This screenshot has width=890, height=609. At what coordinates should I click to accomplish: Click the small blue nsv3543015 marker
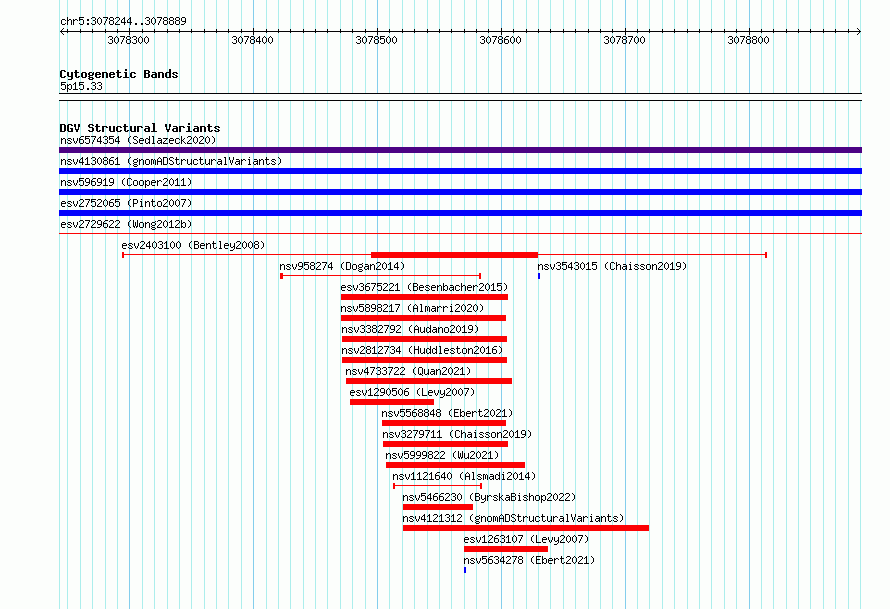pyautogui.click(x=539, y=276)
